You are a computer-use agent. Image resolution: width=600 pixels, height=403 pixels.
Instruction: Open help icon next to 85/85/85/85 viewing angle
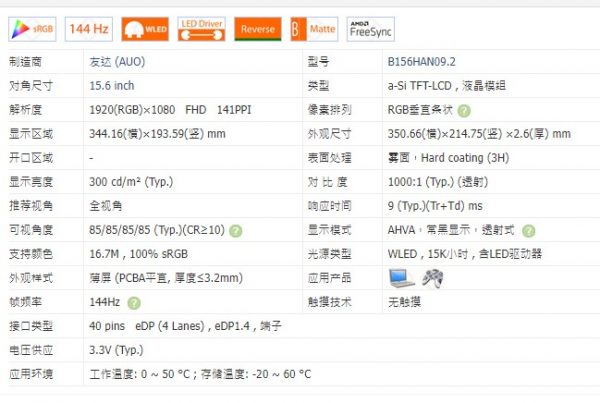[x=236, y=231]
